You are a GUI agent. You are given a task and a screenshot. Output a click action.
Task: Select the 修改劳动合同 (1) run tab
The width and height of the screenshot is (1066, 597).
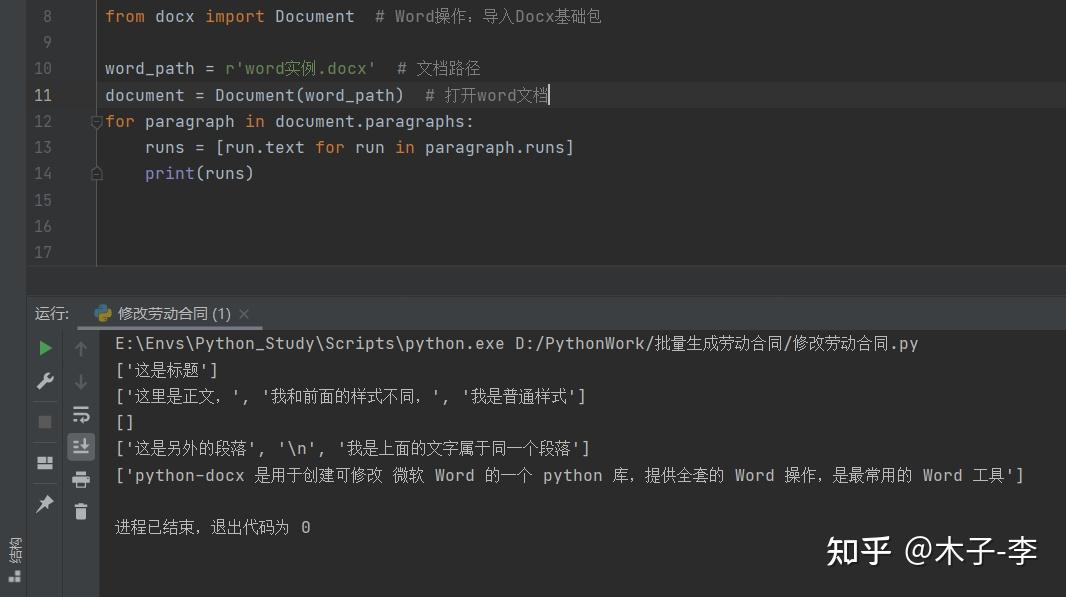point(168,313)
